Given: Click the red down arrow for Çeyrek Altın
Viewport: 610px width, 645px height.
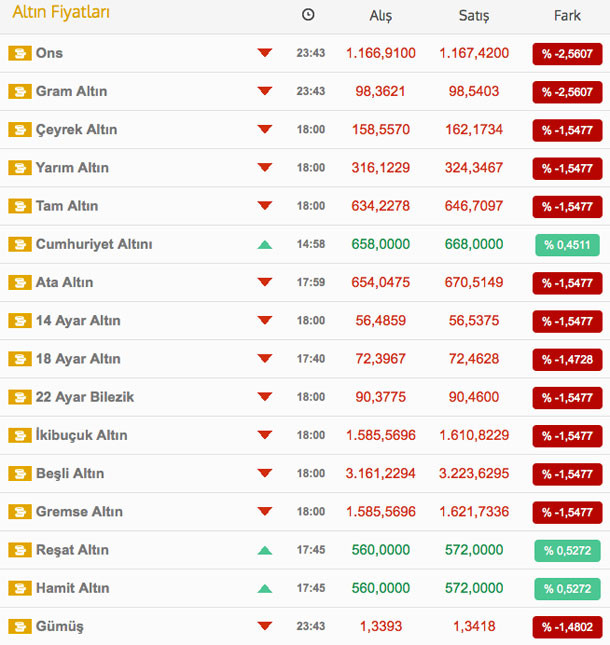Looking at the screenshot, I should tap(264, 130).
